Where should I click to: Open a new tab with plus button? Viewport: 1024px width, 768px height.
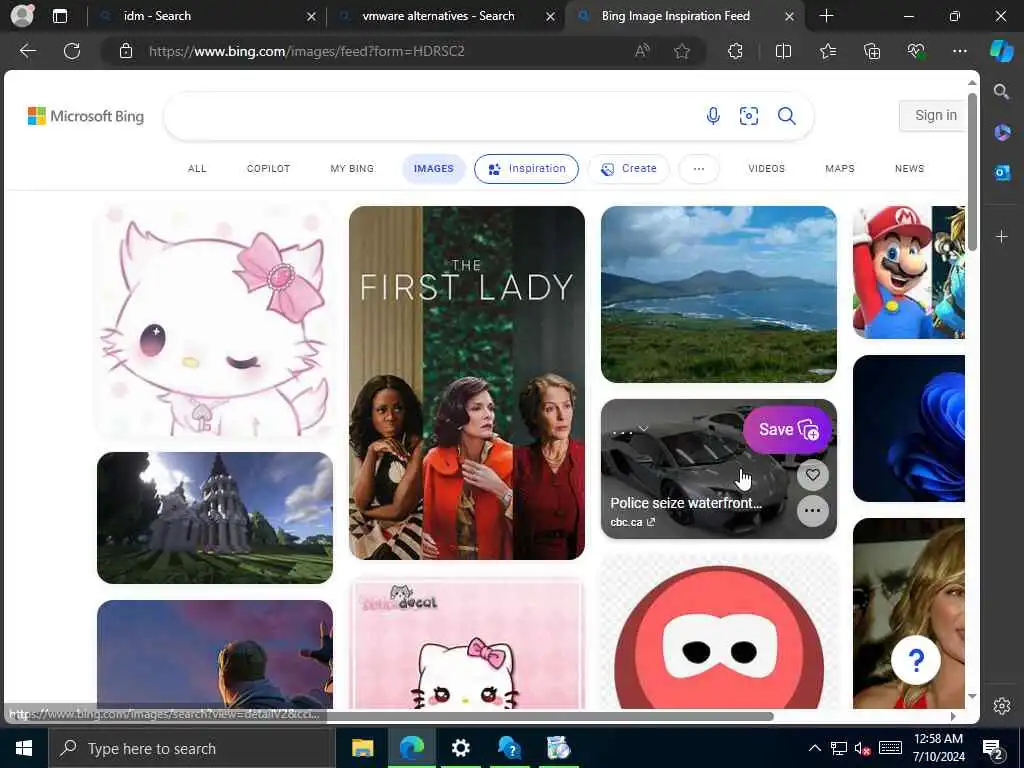[x=826, y=16]
